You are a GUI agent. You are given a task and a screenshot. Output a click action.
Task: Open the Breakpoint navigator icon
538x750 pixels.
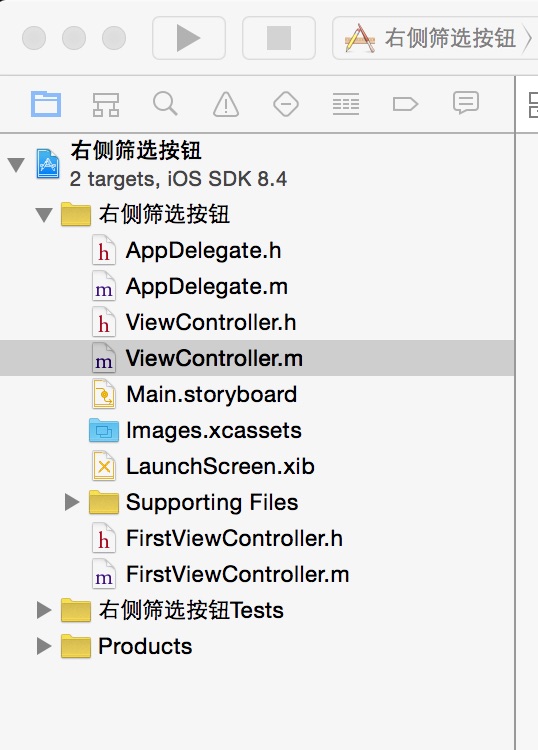tap(406, 104)
